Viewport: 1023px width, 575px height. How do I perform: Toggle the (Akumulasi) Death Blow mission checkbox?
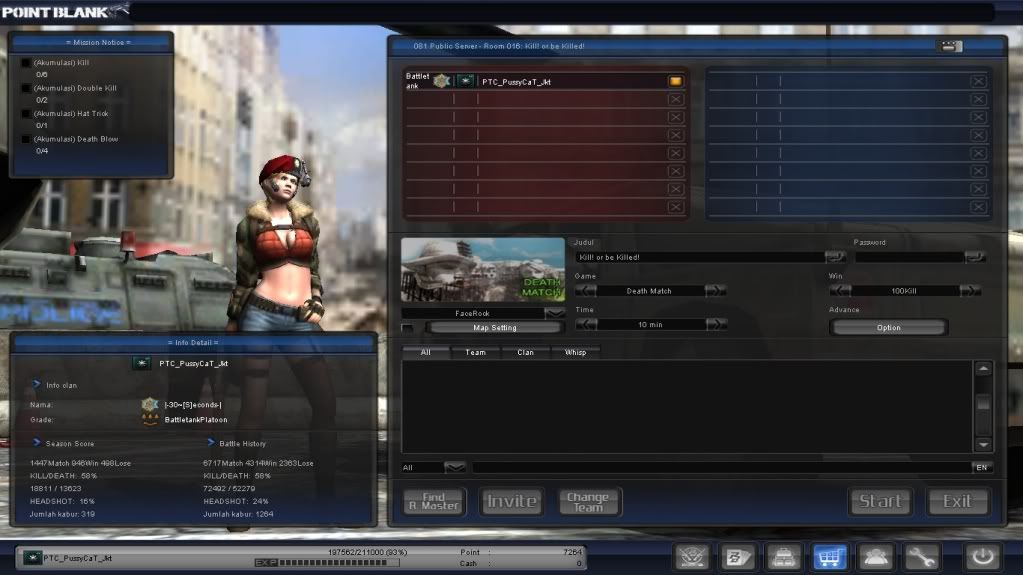click(x=26, y=139)
